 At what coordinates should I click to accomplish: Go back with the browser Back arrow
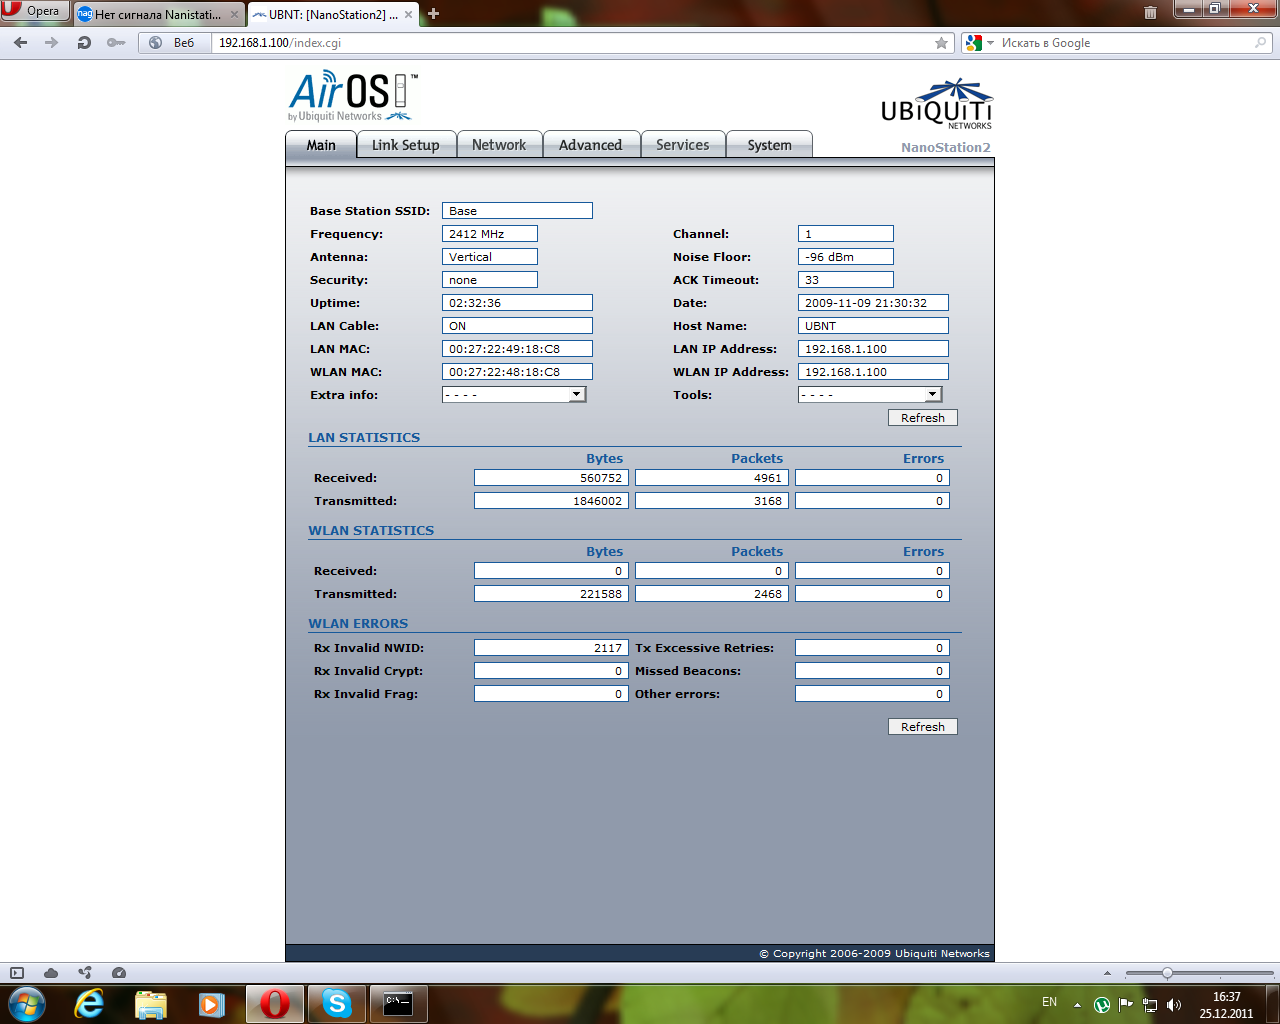click(x=20, y=43)
